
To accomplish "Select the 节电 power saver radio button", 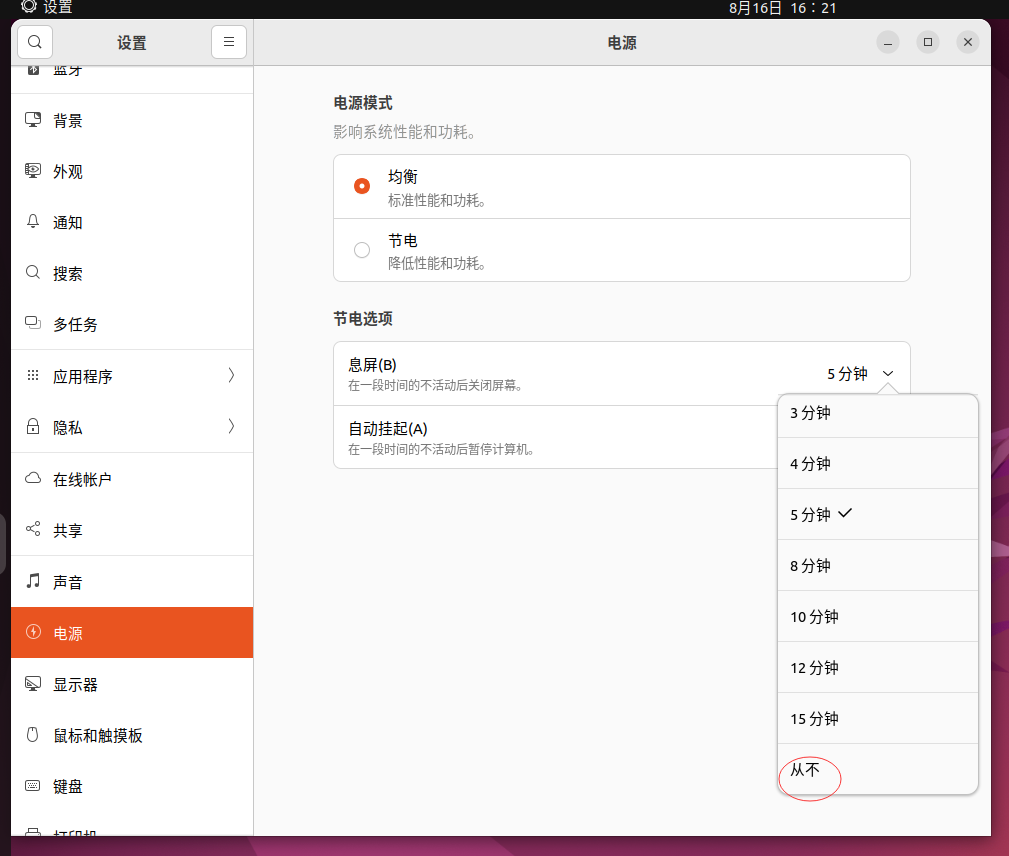I will coord(362,250).
